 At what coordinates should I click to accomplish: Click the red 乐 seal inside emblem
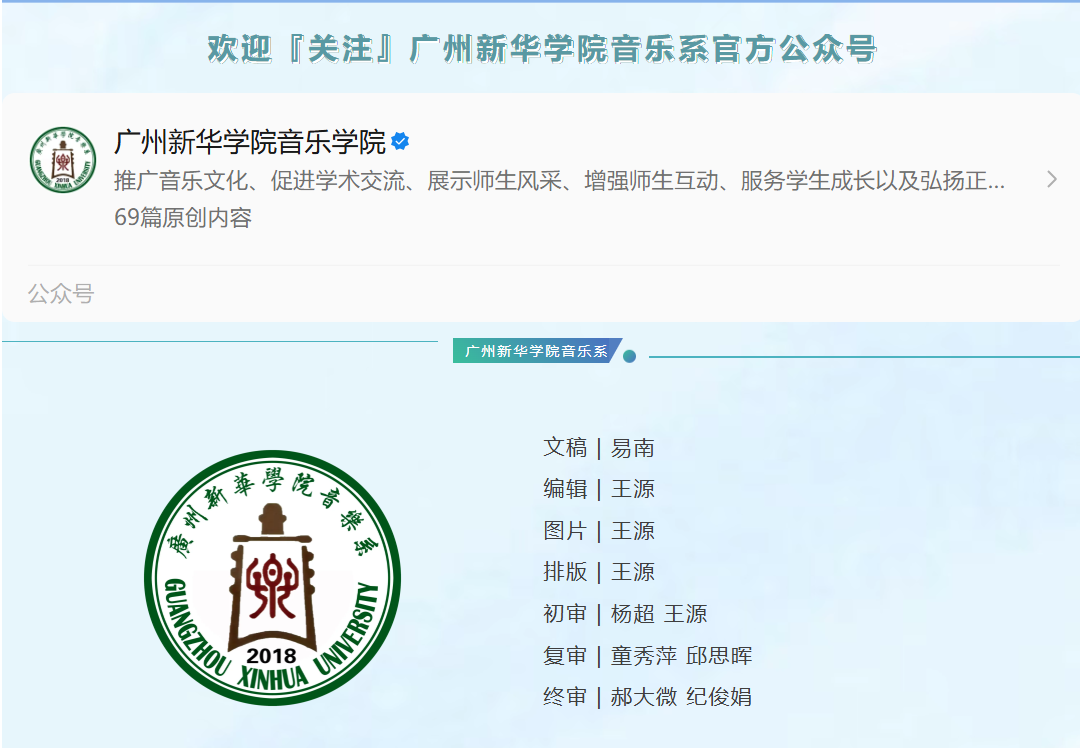click(273, 586)
